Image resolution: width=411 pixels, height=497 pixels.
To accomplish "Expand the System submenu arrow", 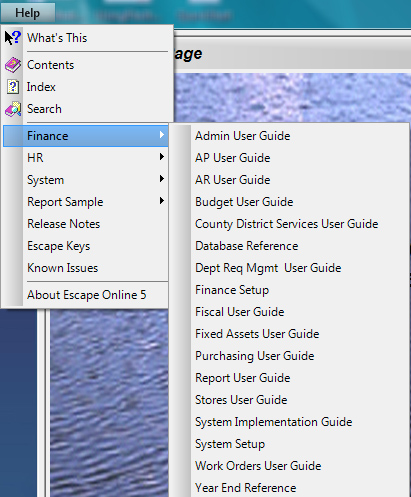I will coord(162,179).
